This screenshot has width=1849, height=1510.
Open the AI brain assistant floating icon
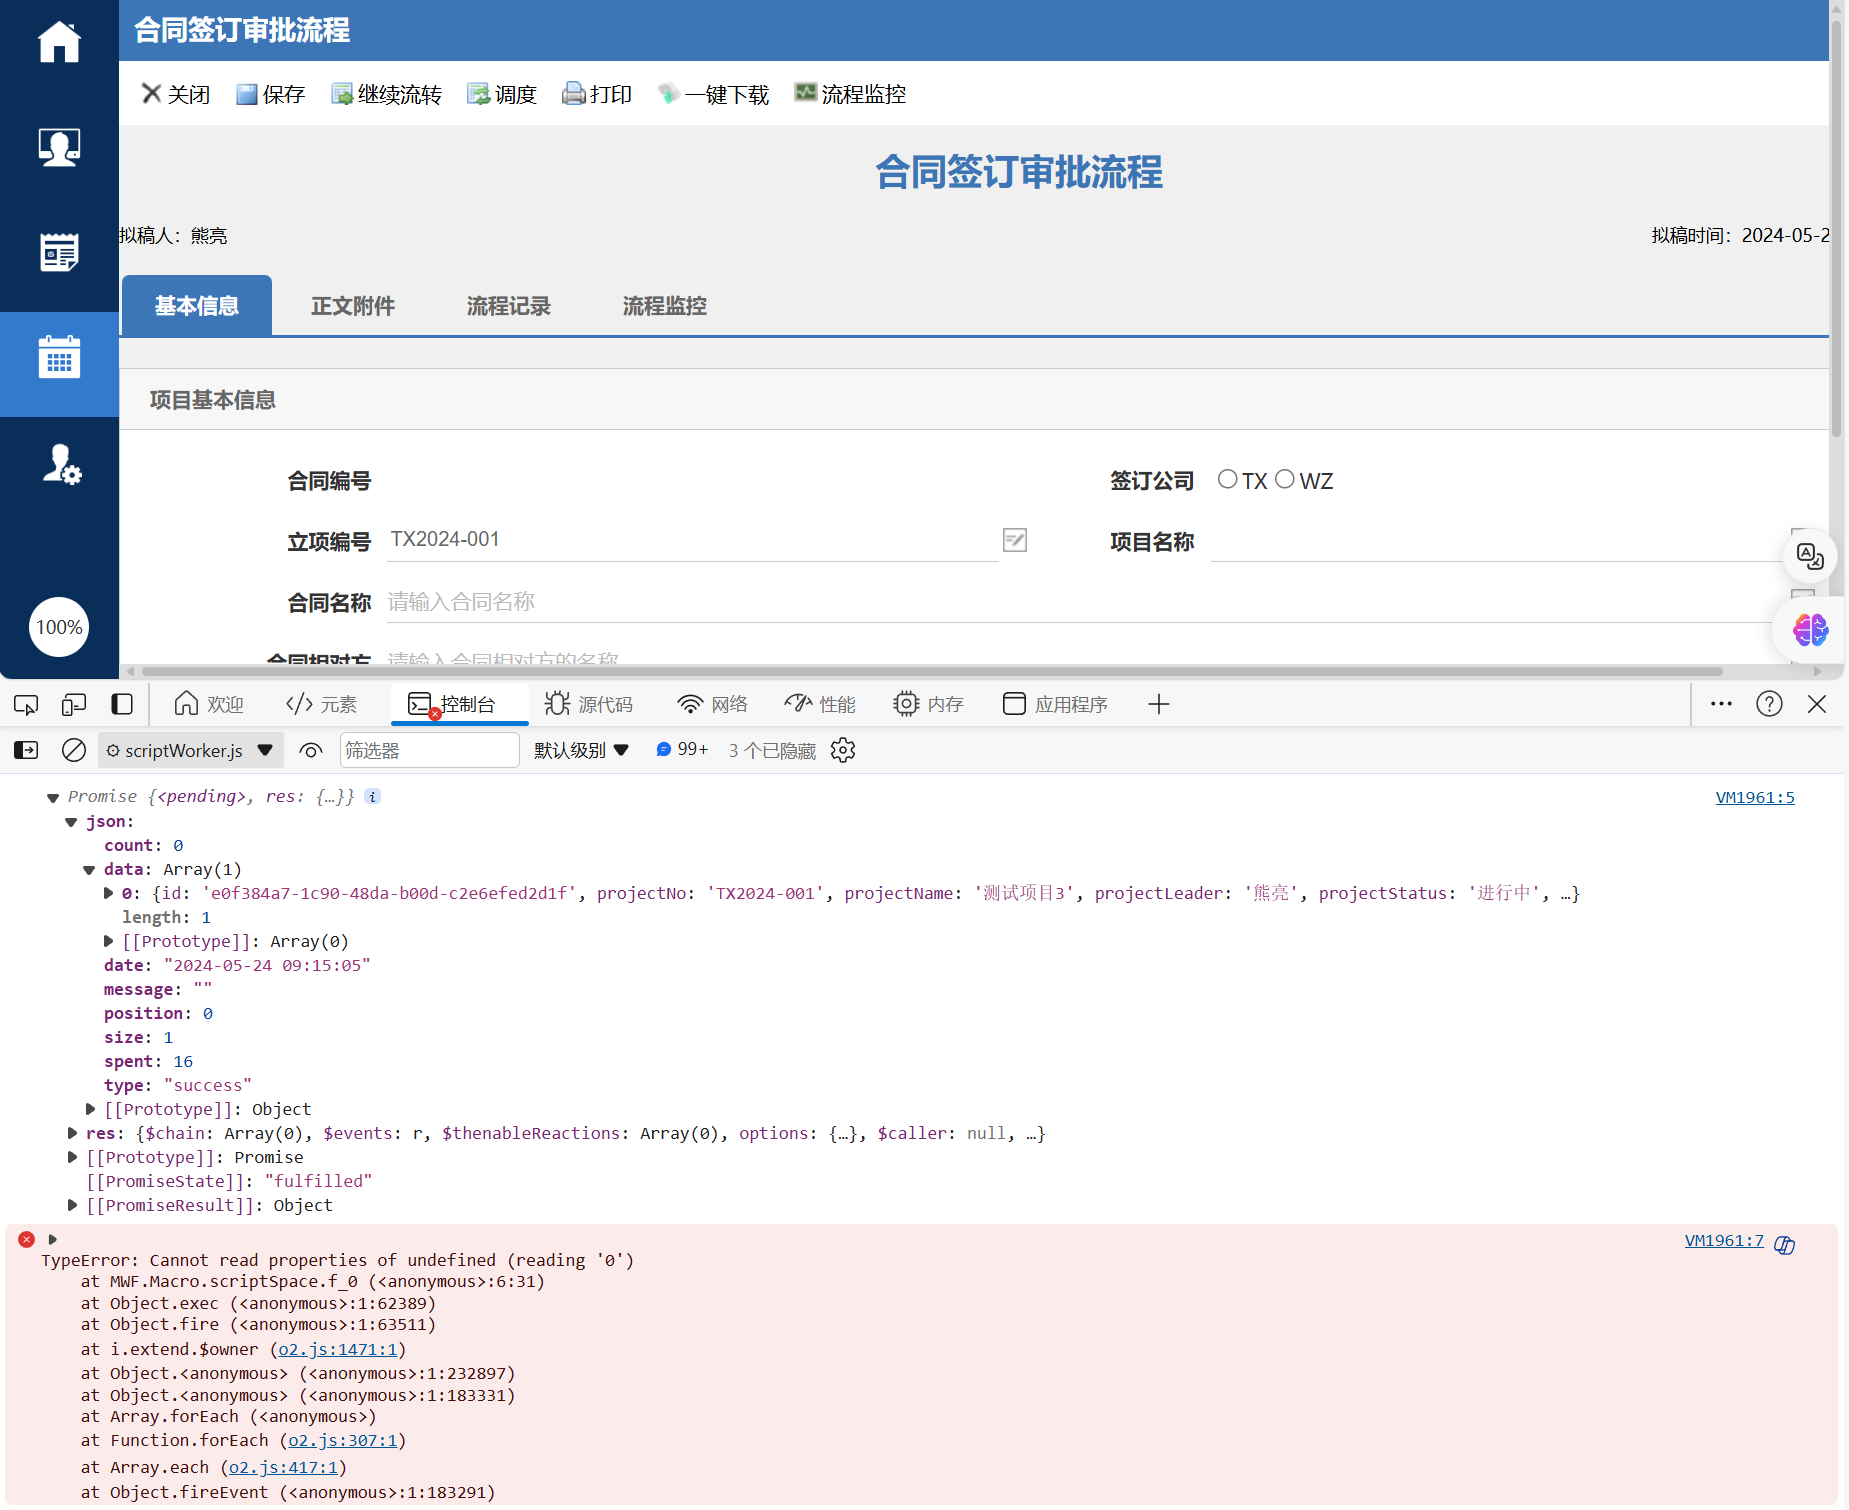click(x=1810, y=629)
